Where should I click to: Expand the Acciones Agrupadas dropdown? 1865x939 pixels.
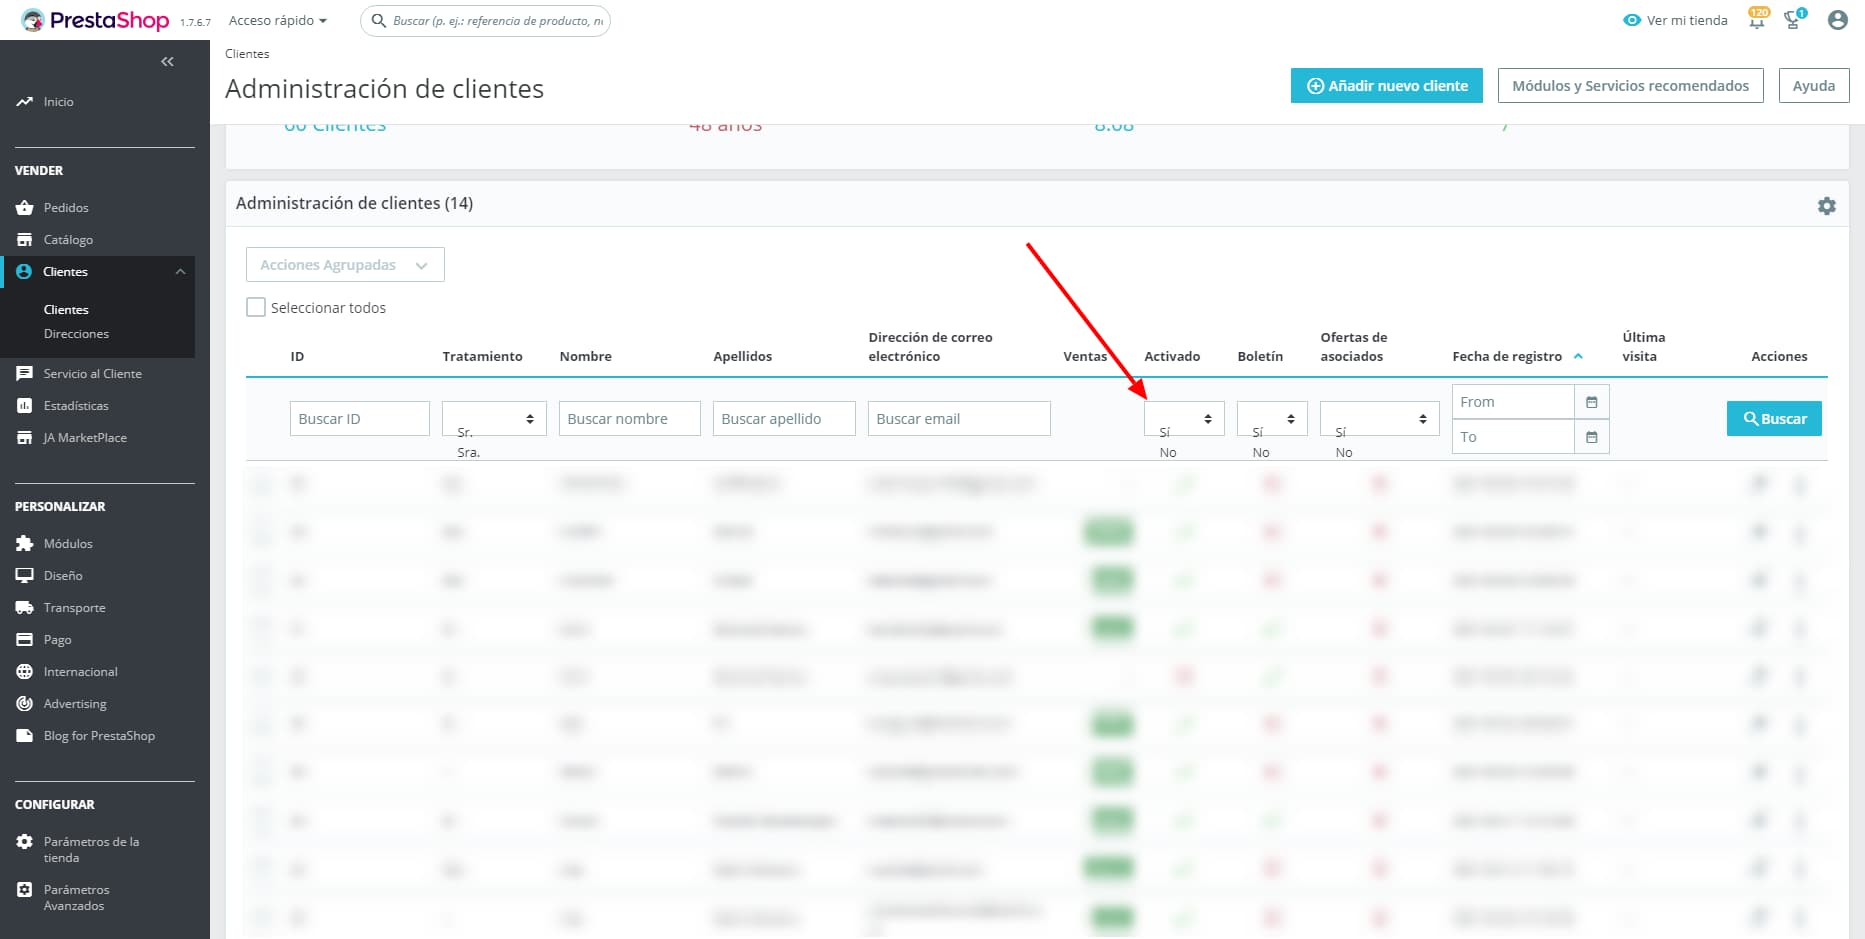tap(345, 265)
